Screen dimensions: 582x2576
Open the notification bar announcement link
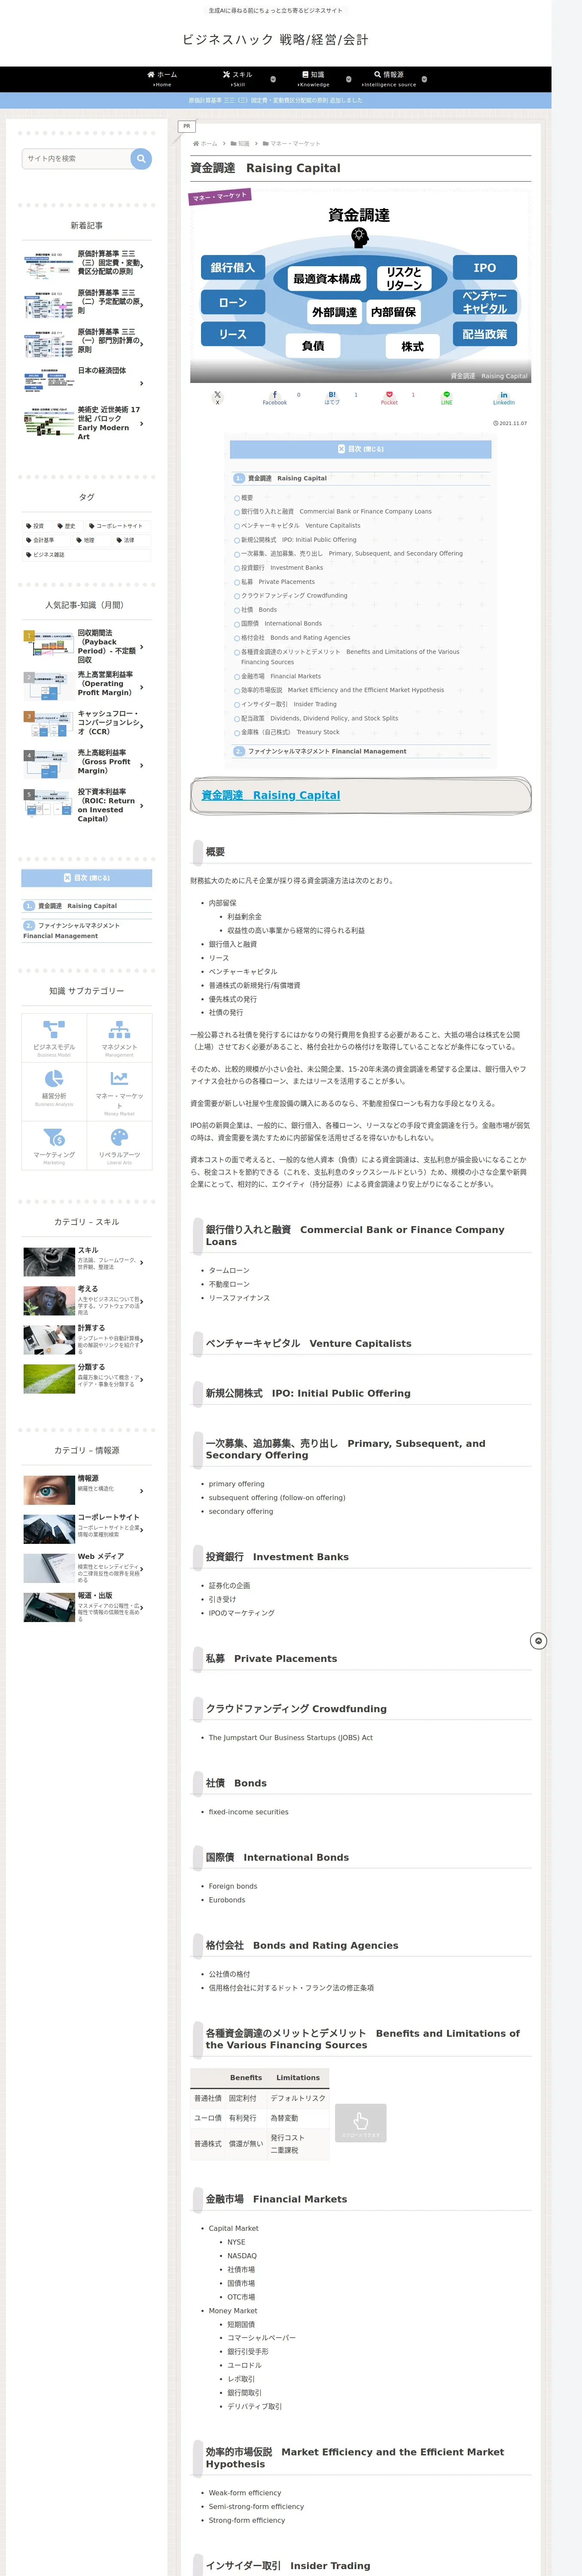pyautogui.click(x=276, y=100)
